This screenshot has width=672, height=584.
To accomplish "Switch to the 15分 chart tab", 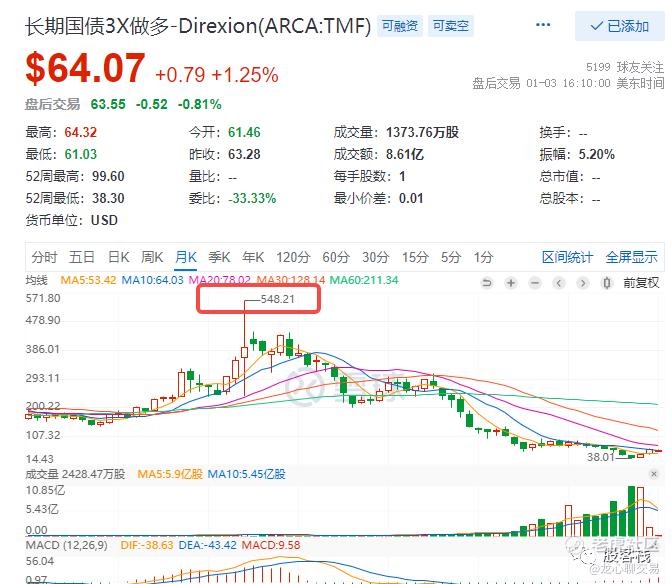I will [x=415, y=257].
